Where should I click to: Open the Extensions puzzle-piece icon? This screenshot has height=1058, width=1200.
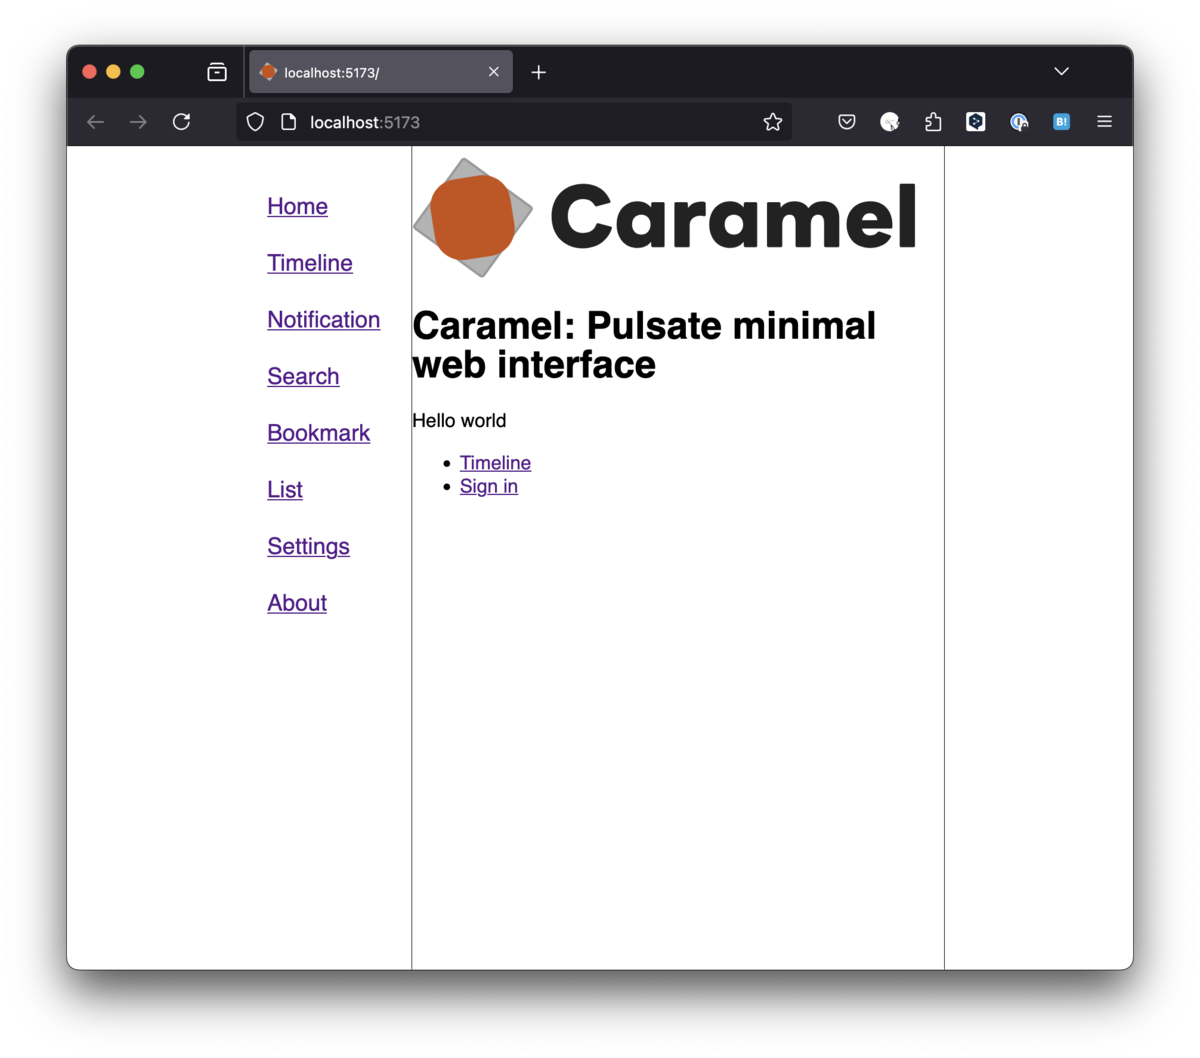[x=933, y=122]
